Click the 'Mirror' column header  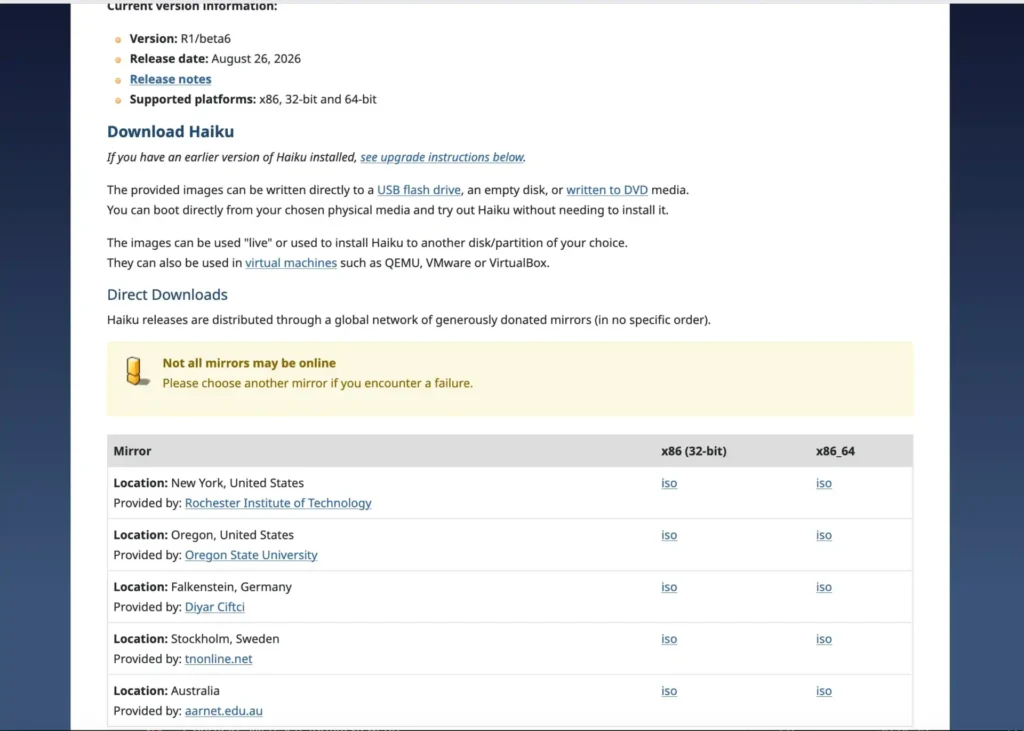(133, 451)
